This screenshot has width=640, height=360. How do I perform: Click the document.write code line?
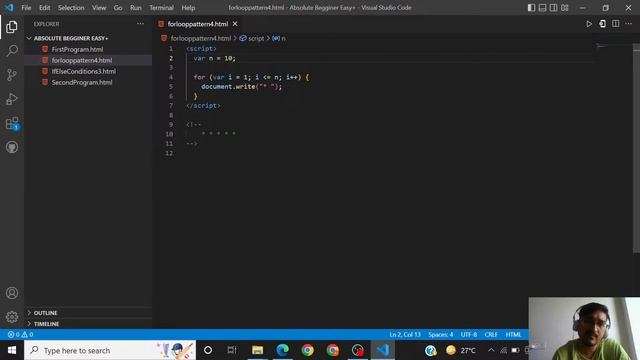coord(241,87)
